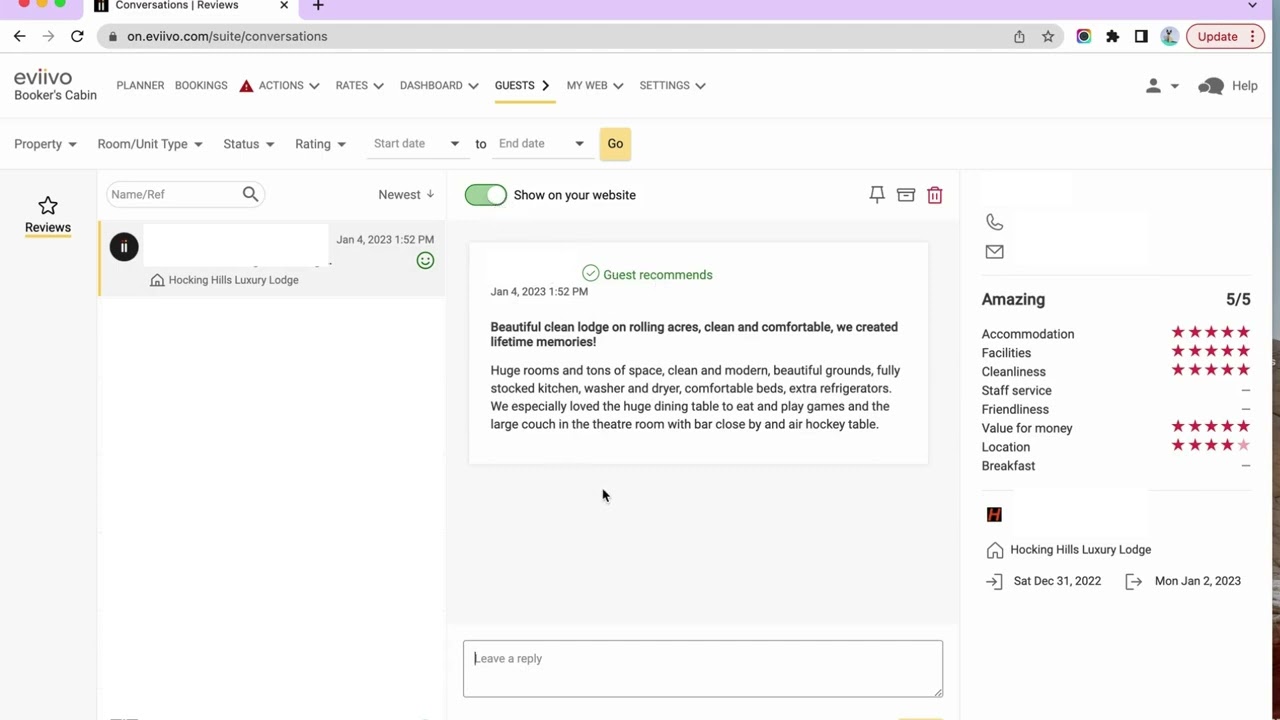Click the Guest recommends check icon
The height and width of the screenshot is (720, 1280).
pos(591,274)
